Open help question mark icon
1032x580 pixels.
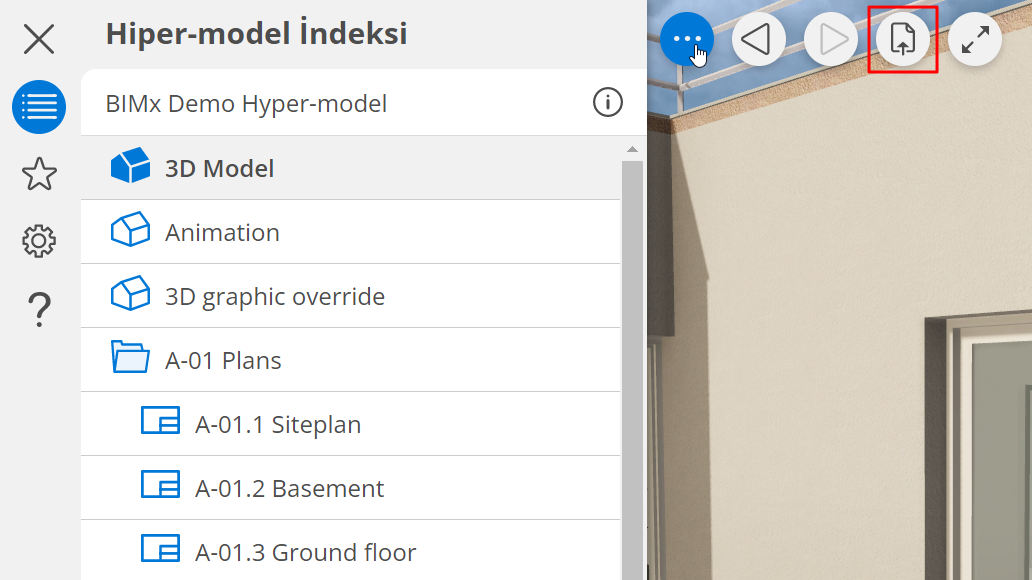(39, 309)
